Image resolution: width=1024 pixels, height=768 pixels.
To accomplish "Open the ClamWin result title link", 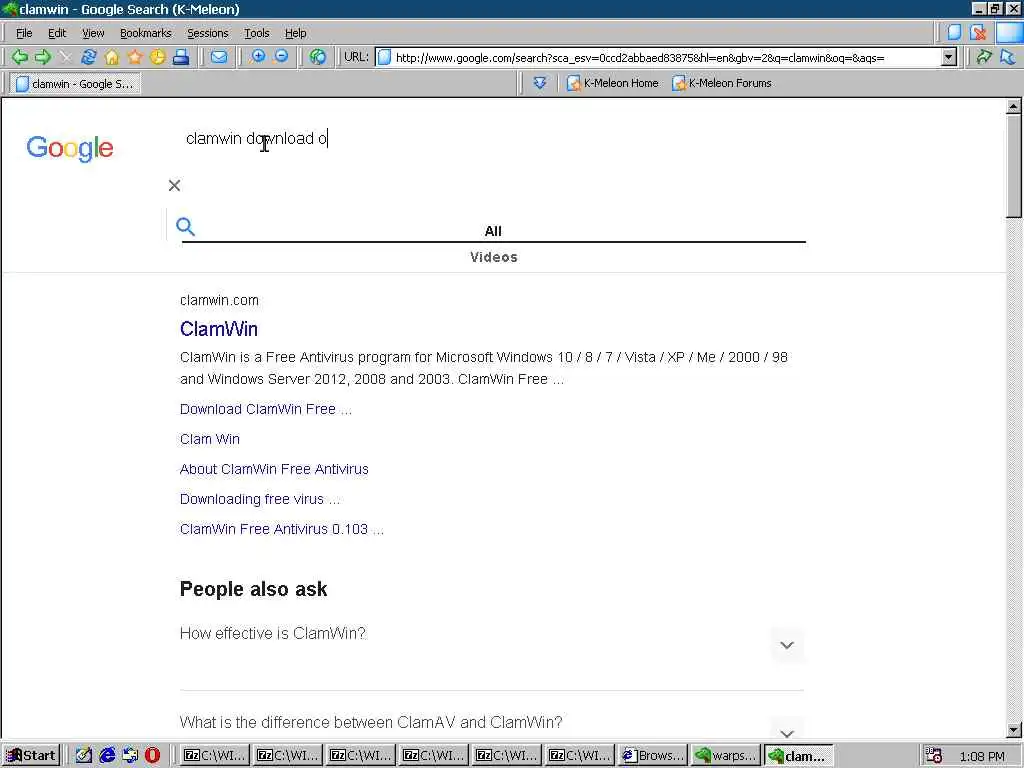I will pyautogui.click(x=219, y=329).
